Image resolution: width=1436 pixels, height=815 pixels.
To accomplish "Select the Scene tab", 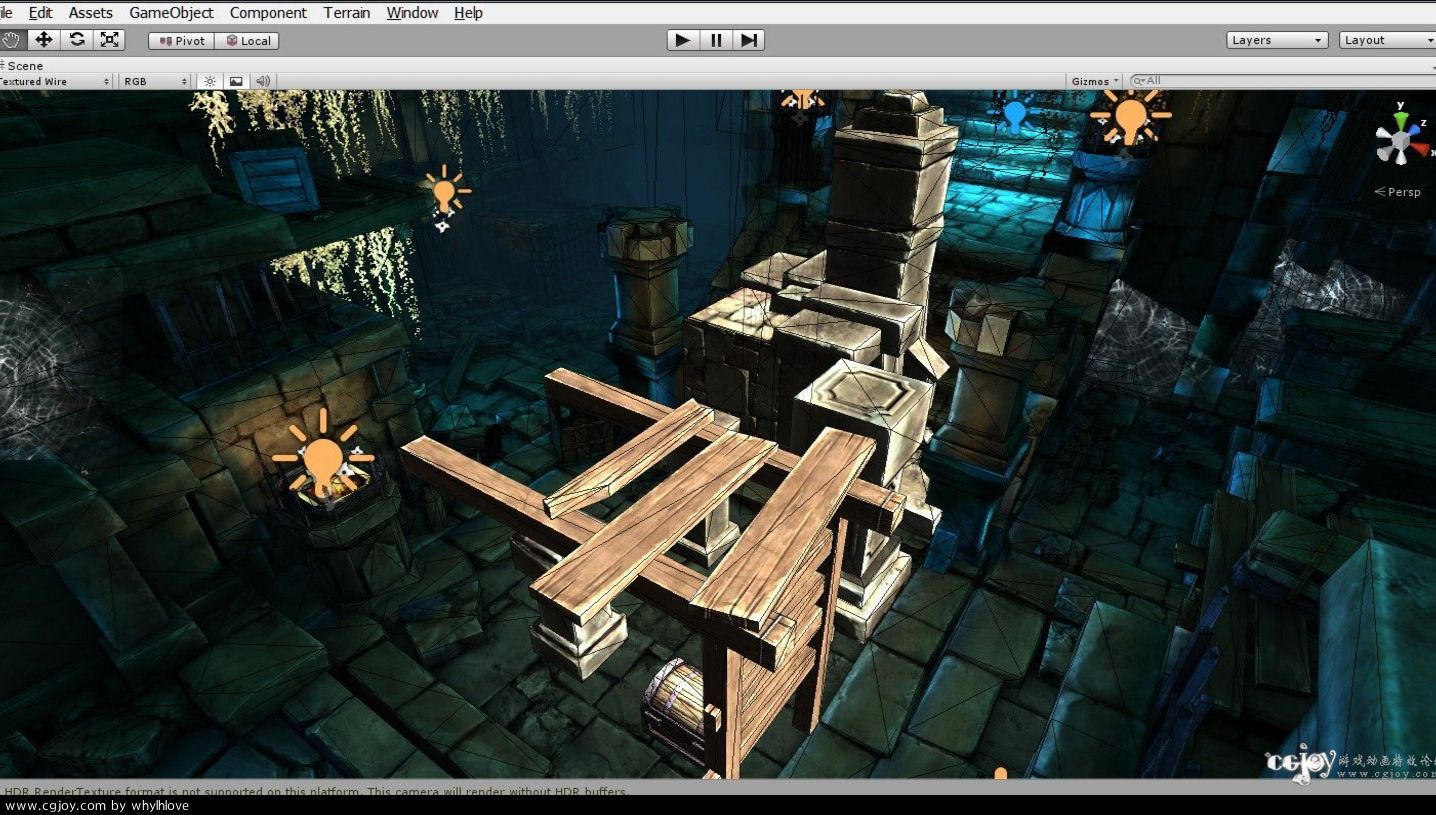I will pyautogui.click(x=22, y=65).
